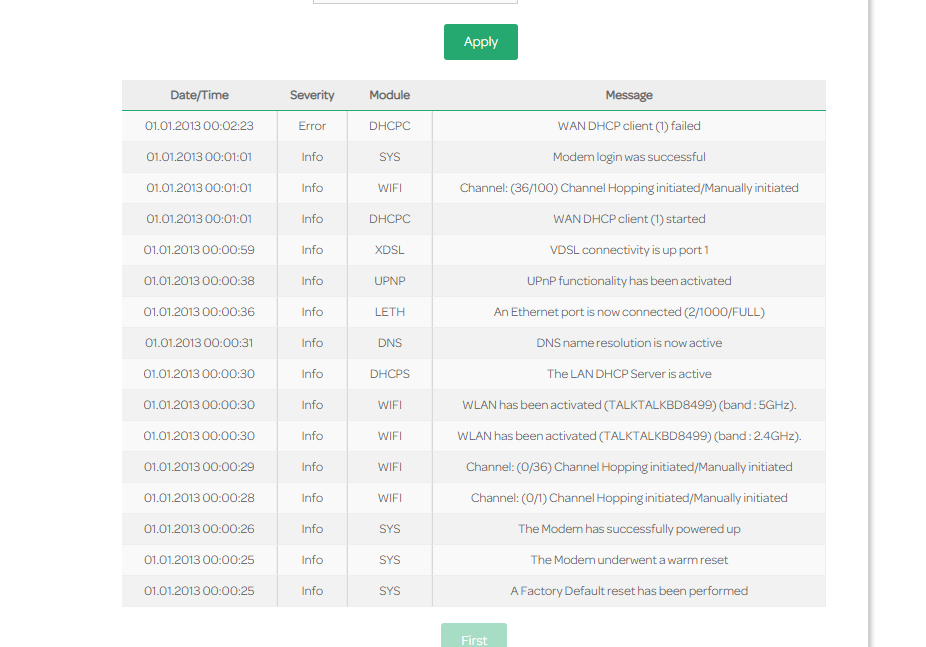
Task: Select the 'Modem login was successful' message
Action: point(629,157)
